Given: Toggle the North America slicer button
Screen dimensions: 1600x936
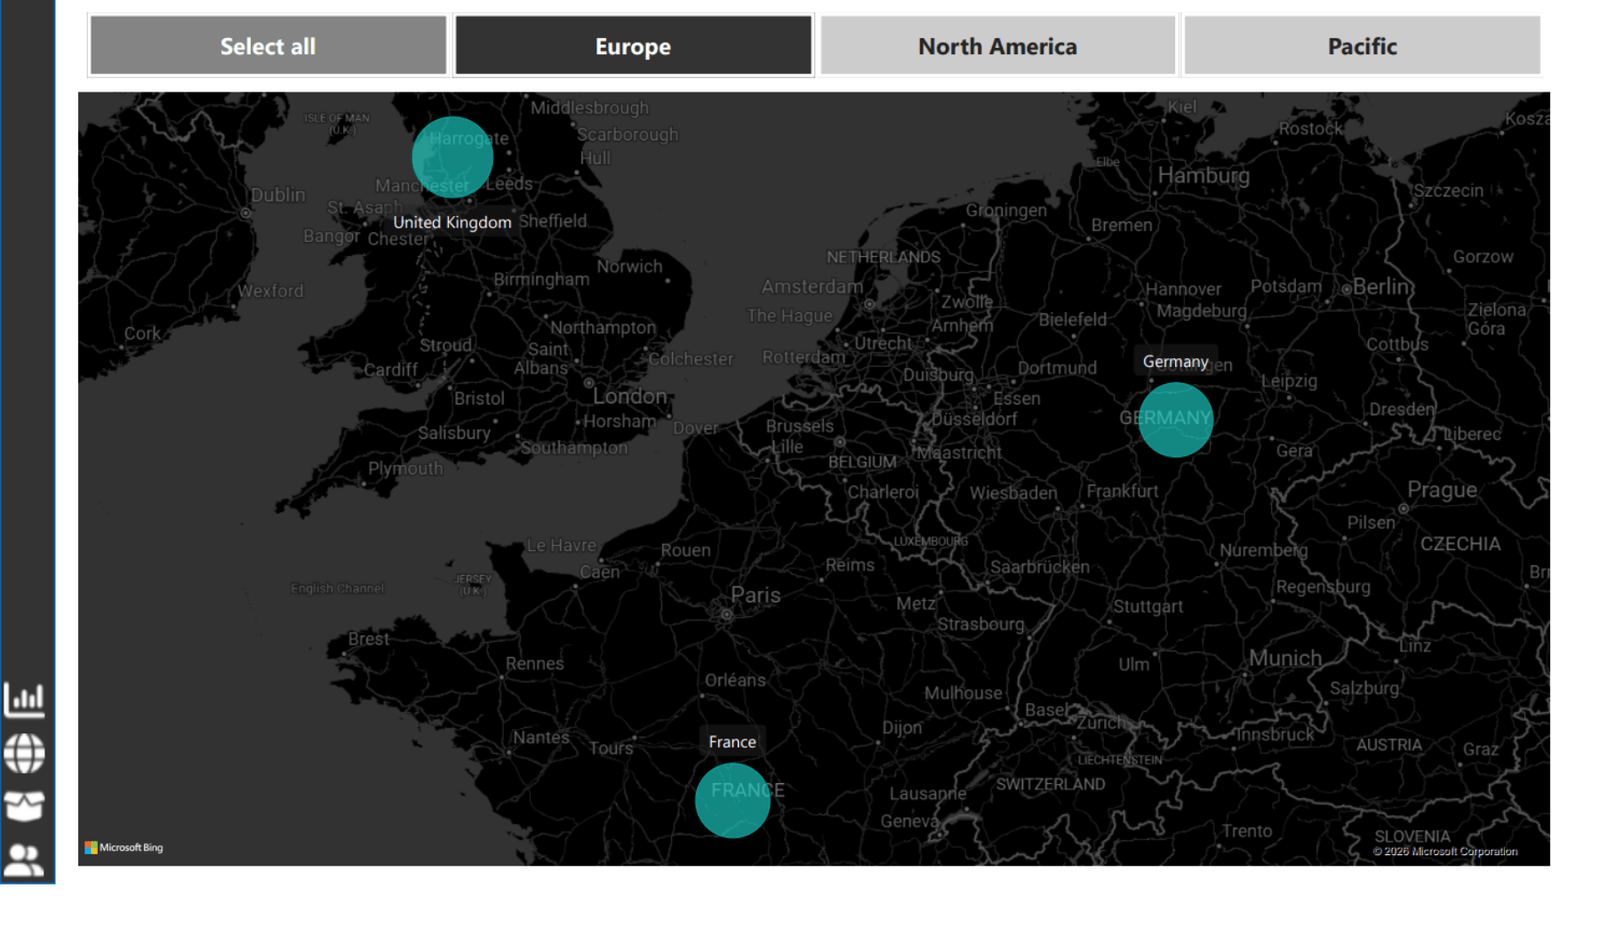Looking at the screenshot, I should (x=997, y=46).
